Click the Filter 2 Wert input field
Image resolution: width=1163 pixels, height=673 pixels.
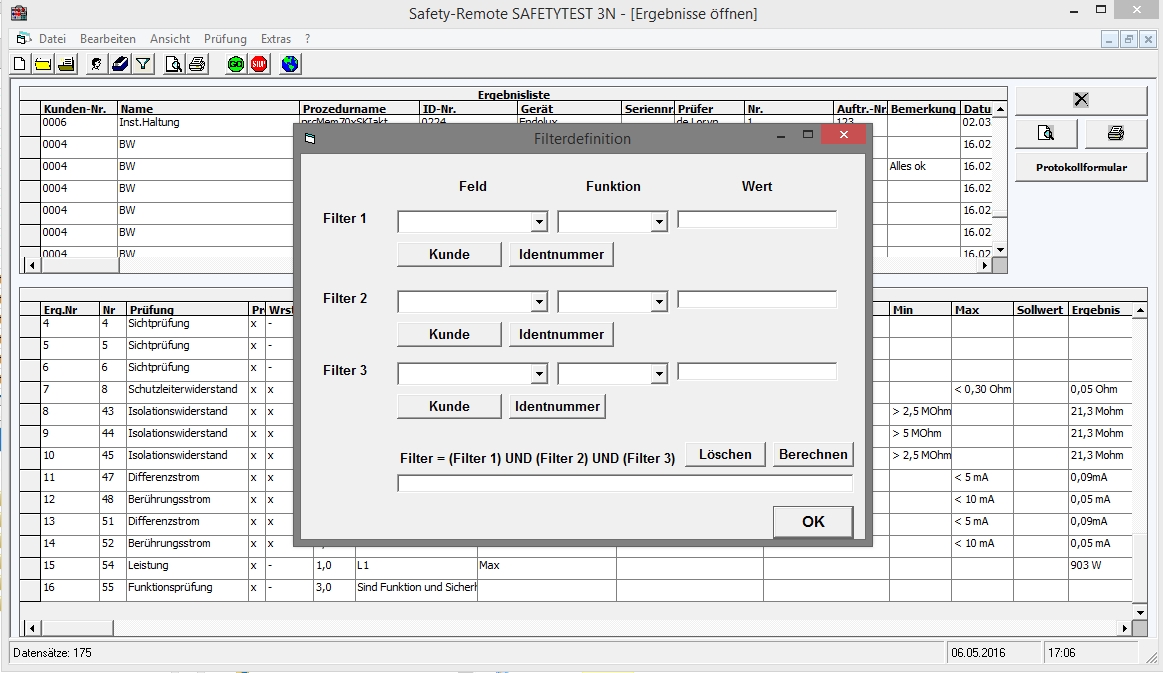[757, 300]
